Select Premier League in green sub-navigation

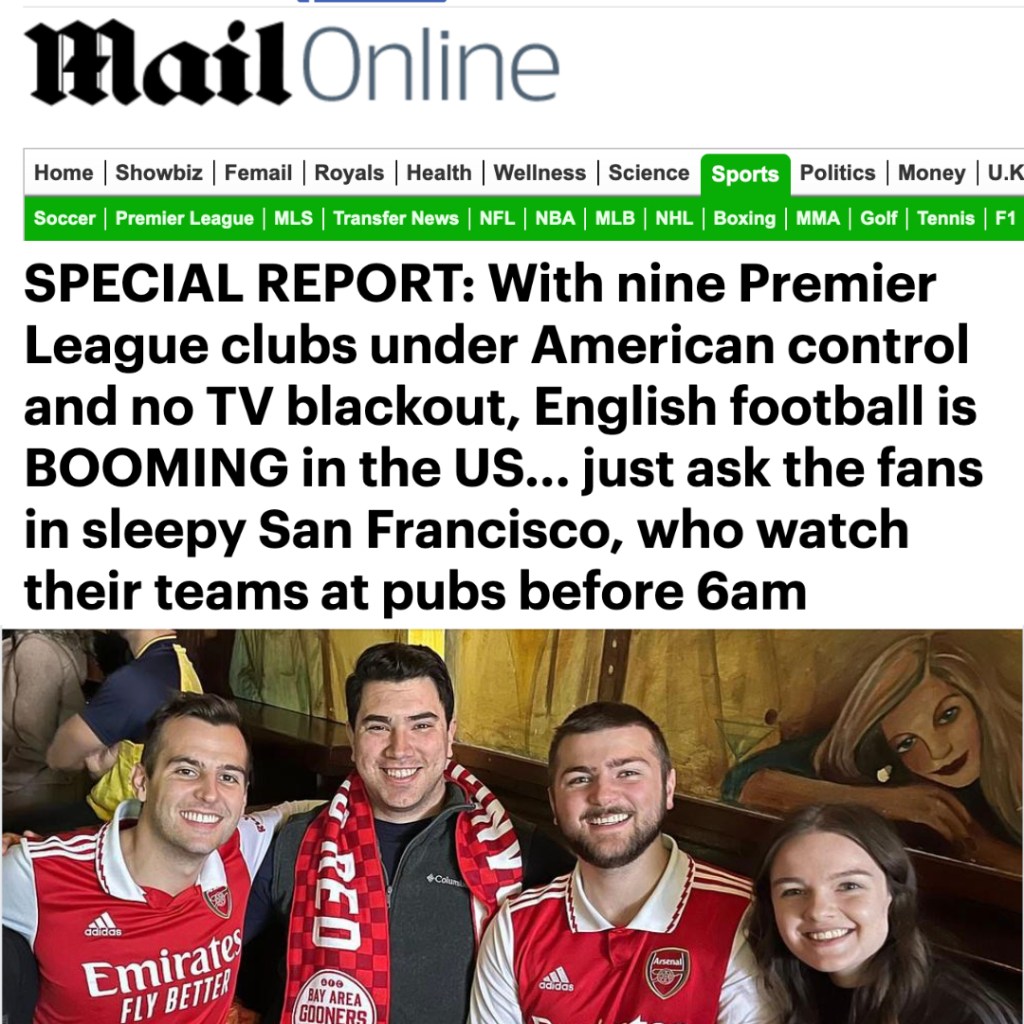click(x=184, y=218)
